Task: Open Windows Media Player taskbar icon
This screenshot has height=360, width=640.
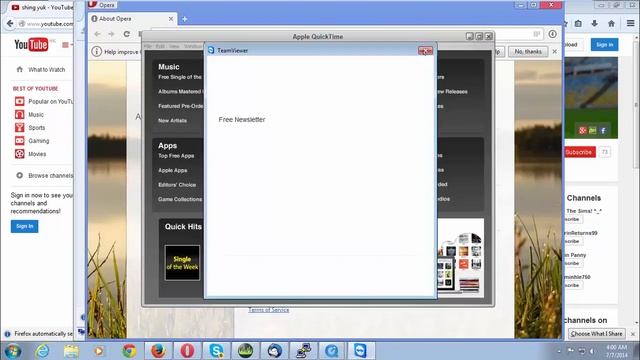Action: tap(99, 351)
